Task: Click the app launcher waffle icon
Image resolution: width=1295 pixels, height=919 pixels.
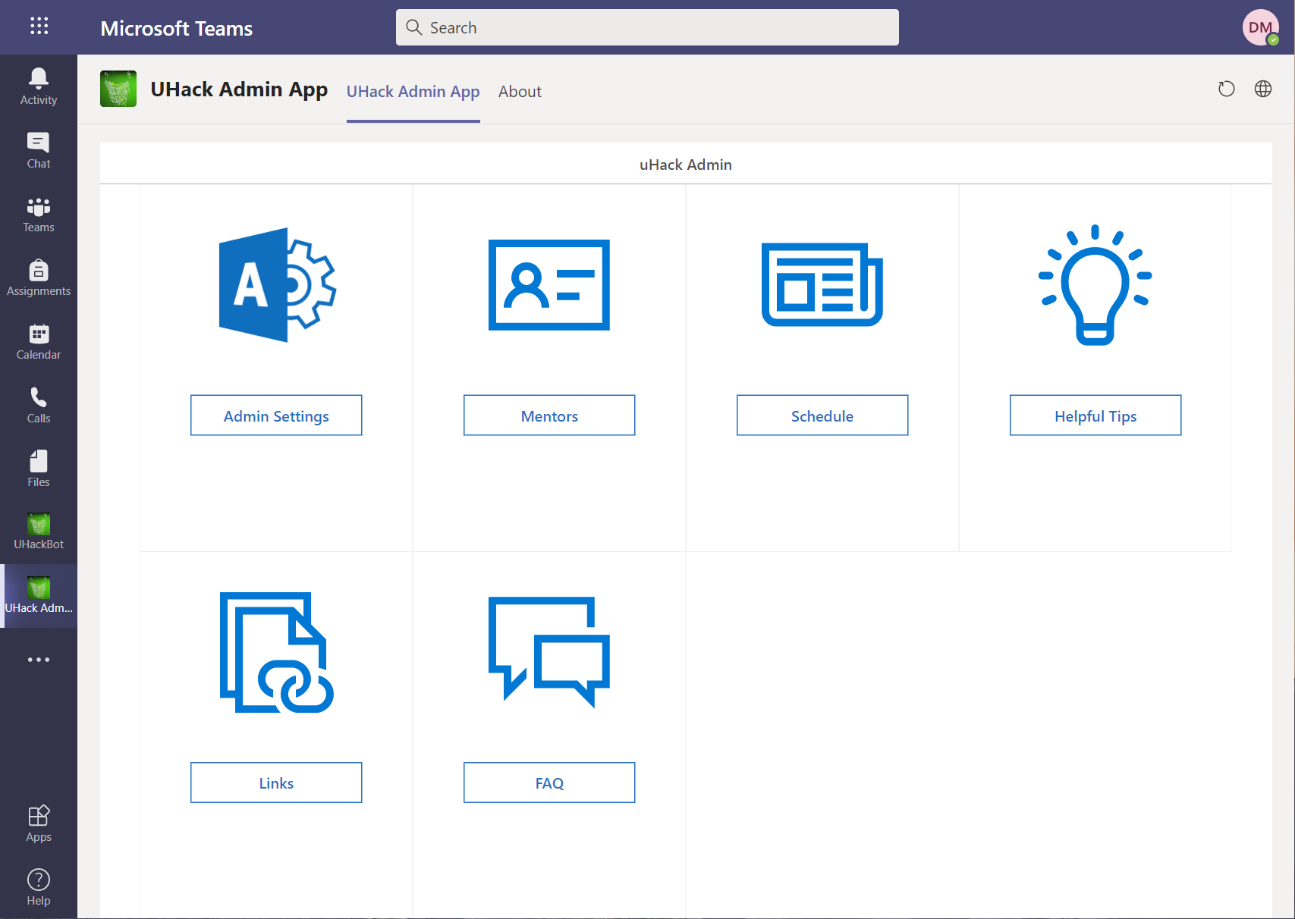Action: point(39,27)
